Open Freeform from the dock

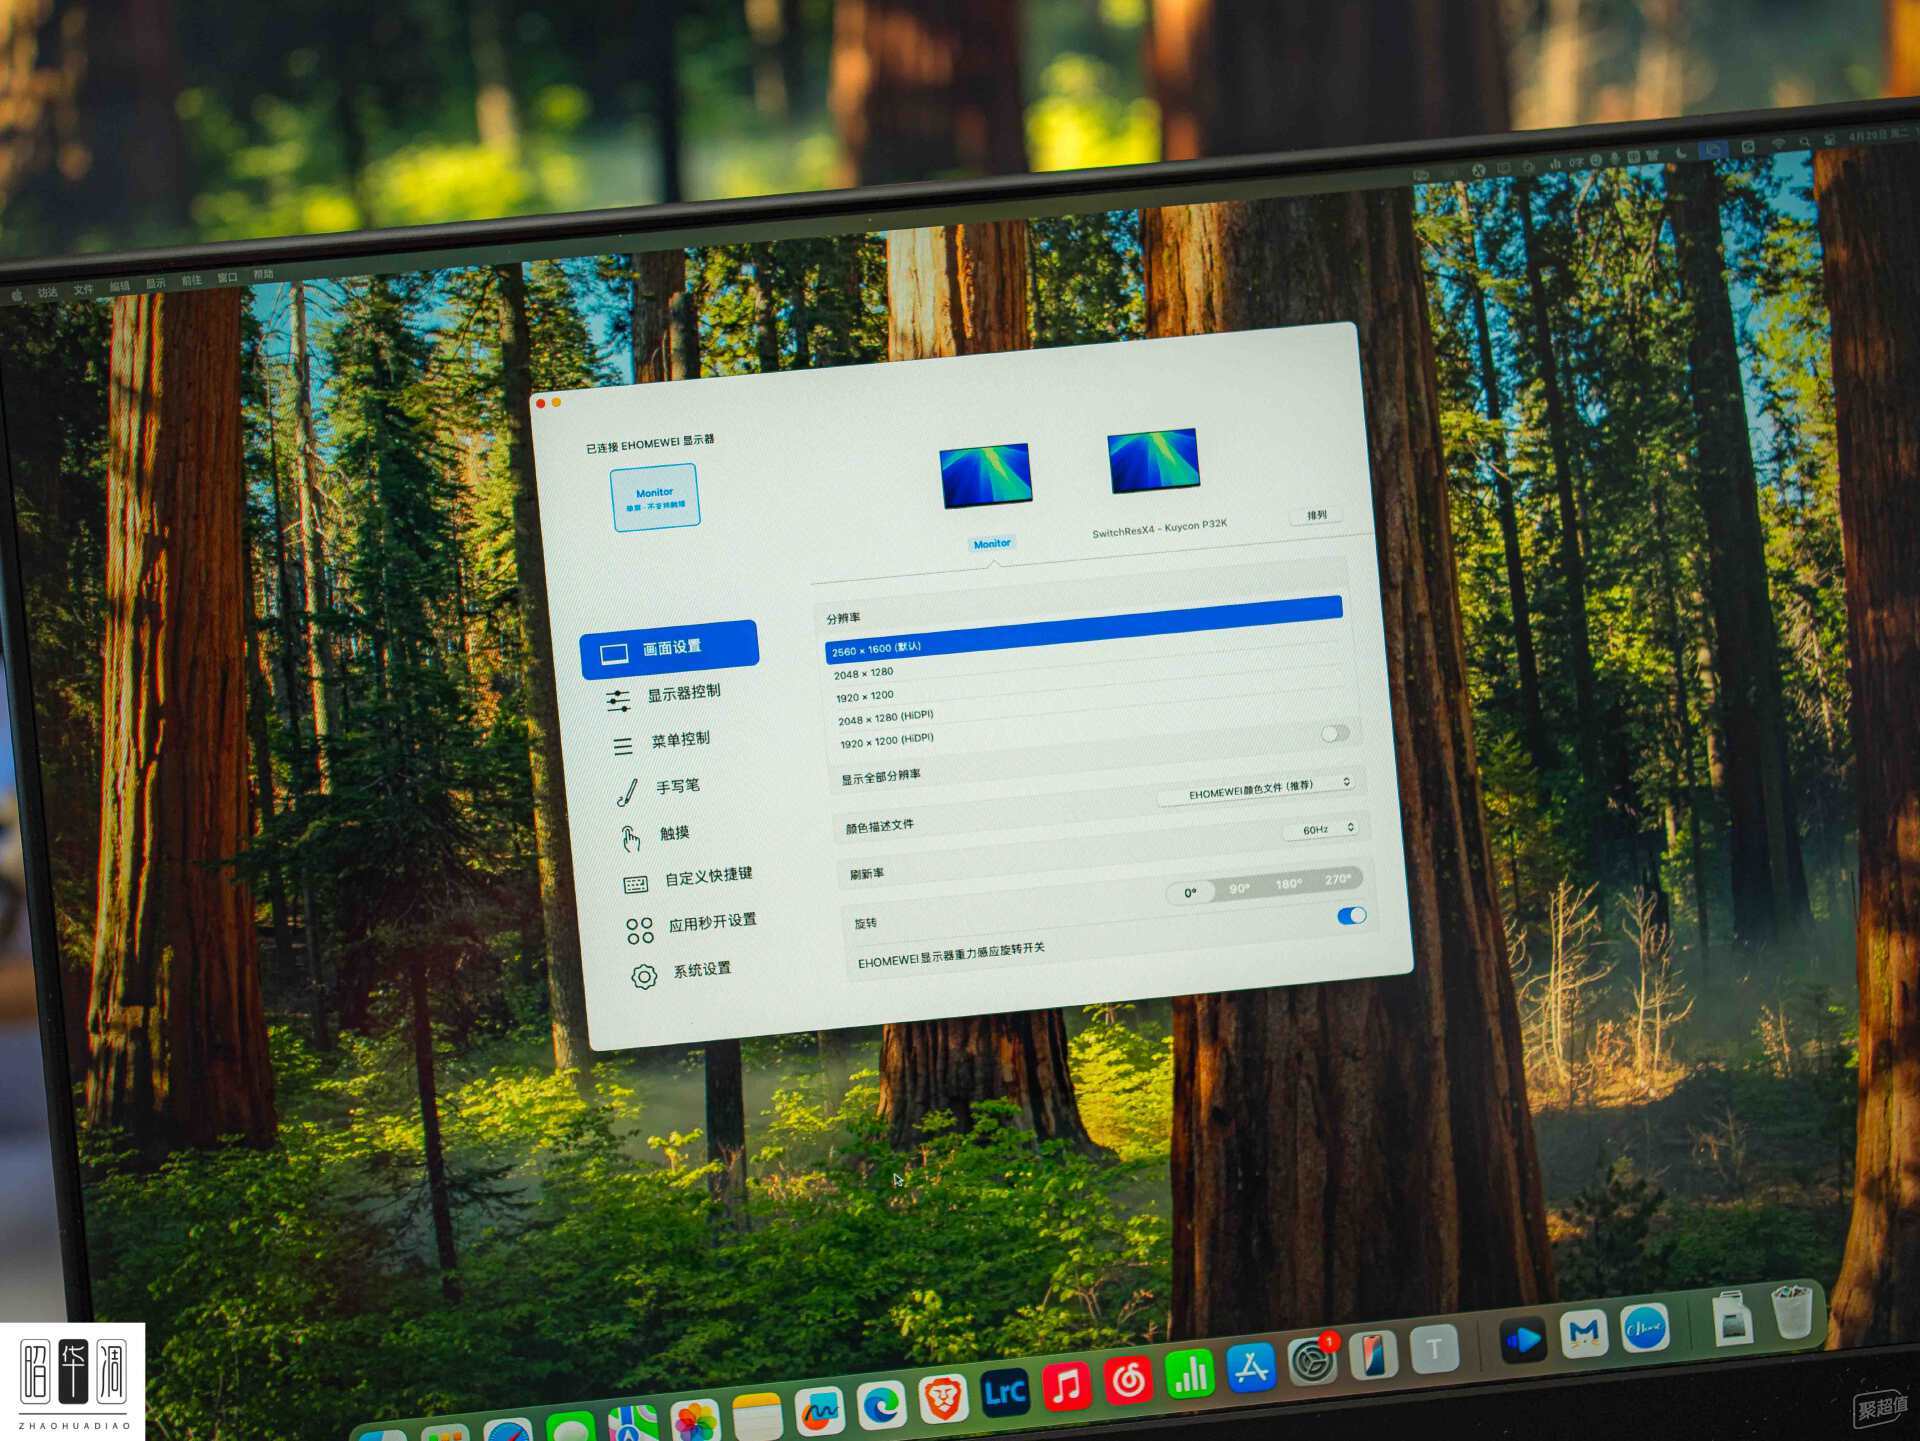[x=819, y=1411]
